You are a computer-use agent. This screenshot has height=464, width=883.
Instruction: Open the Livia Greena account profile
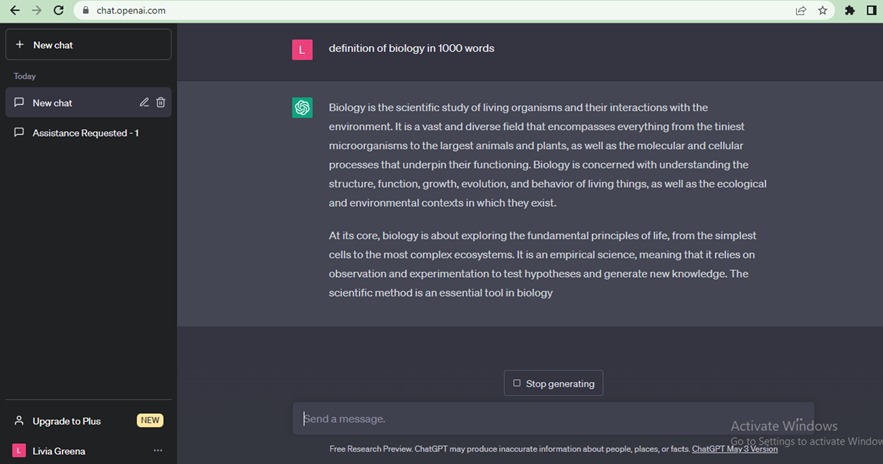(x=58, y=451)
